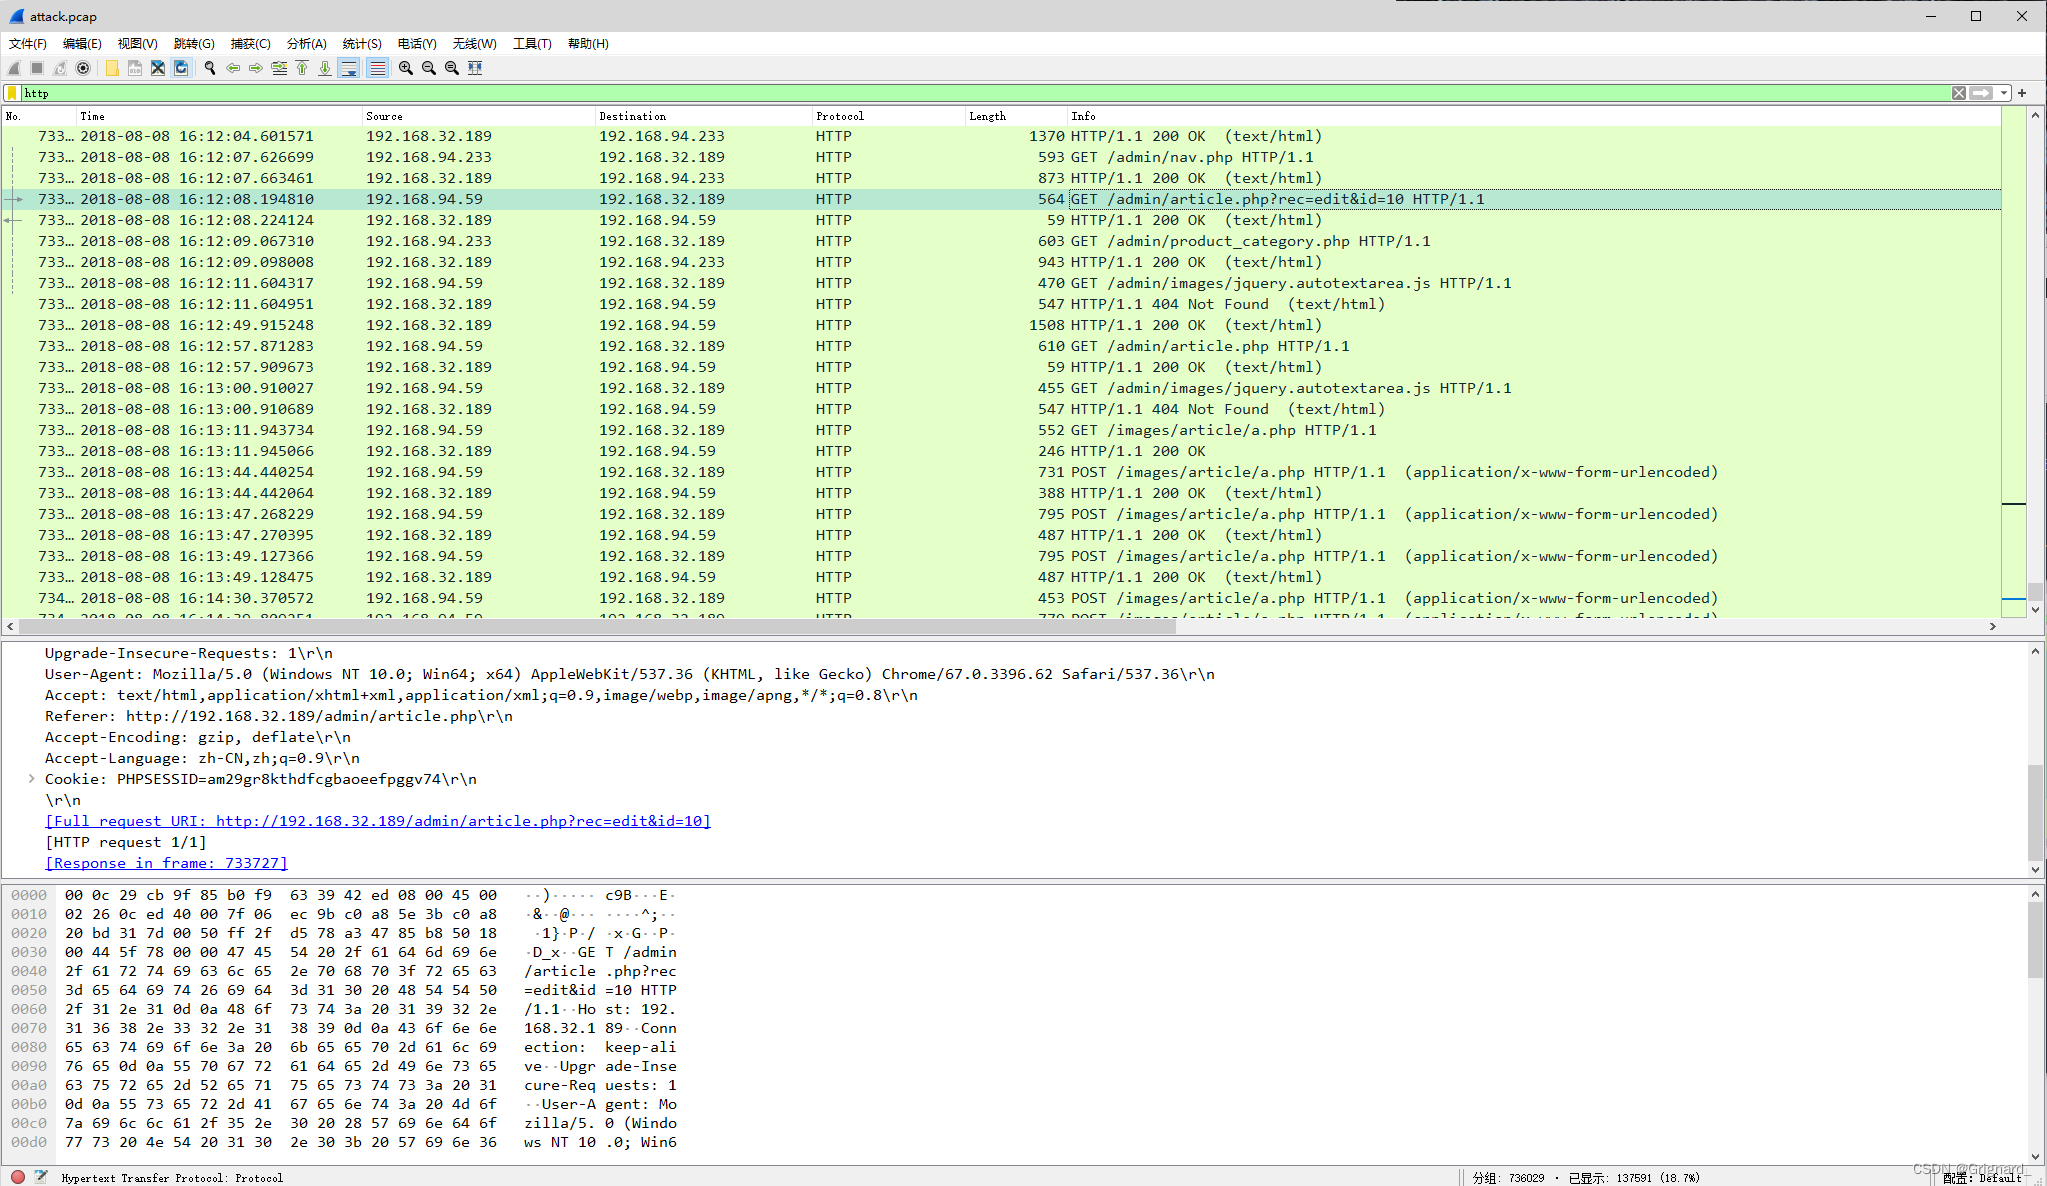The height and width of the screenshot is (1186, 2047).
Task: Zoom in on packet text
Action: click(406, 68)
